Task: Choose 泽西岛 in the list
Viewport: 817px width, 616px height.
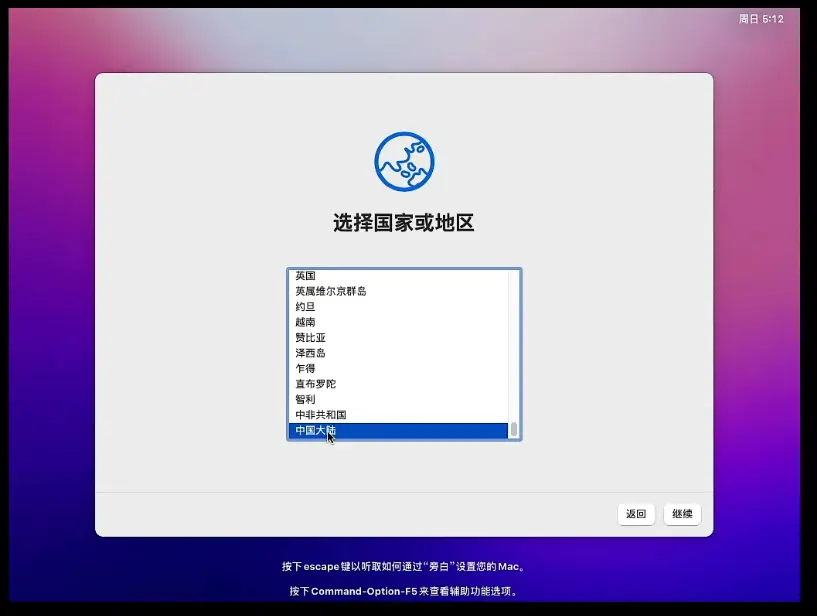Action: tap(310, 353)
